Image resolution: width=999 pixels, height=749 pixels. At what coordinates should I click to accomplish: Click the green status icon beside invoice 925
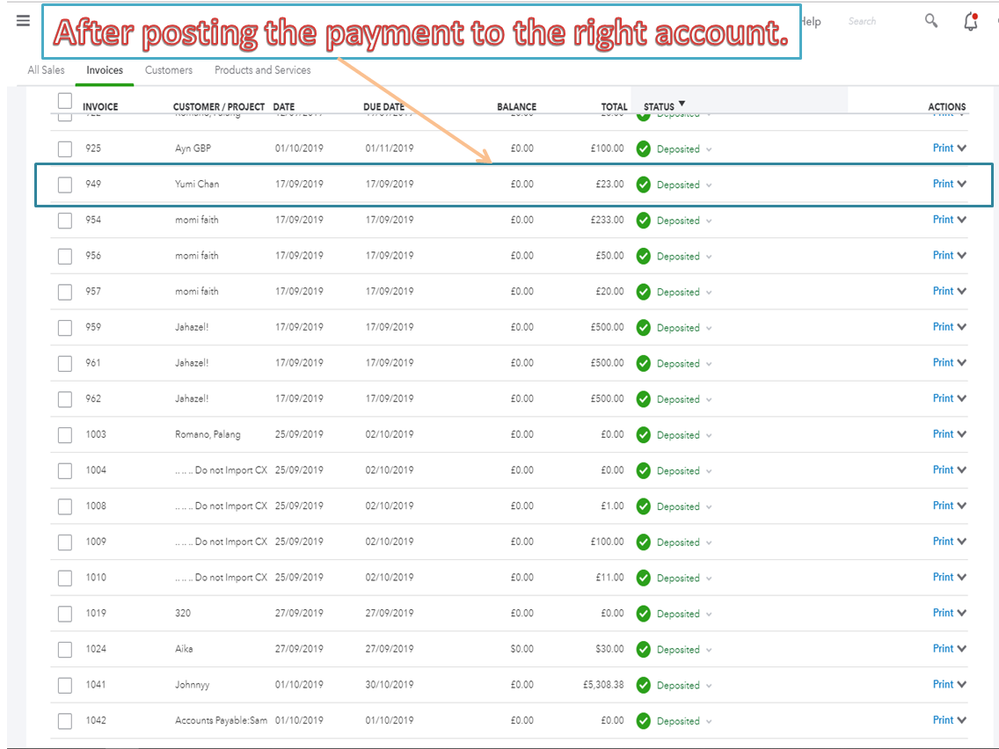click(643, 148)
